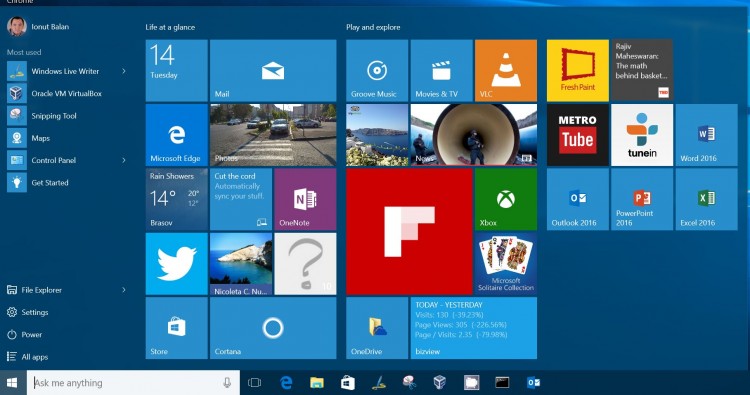The image size is (750, 395).
Task: Open Microsoft Edge tile
Action: pos(176,135)
